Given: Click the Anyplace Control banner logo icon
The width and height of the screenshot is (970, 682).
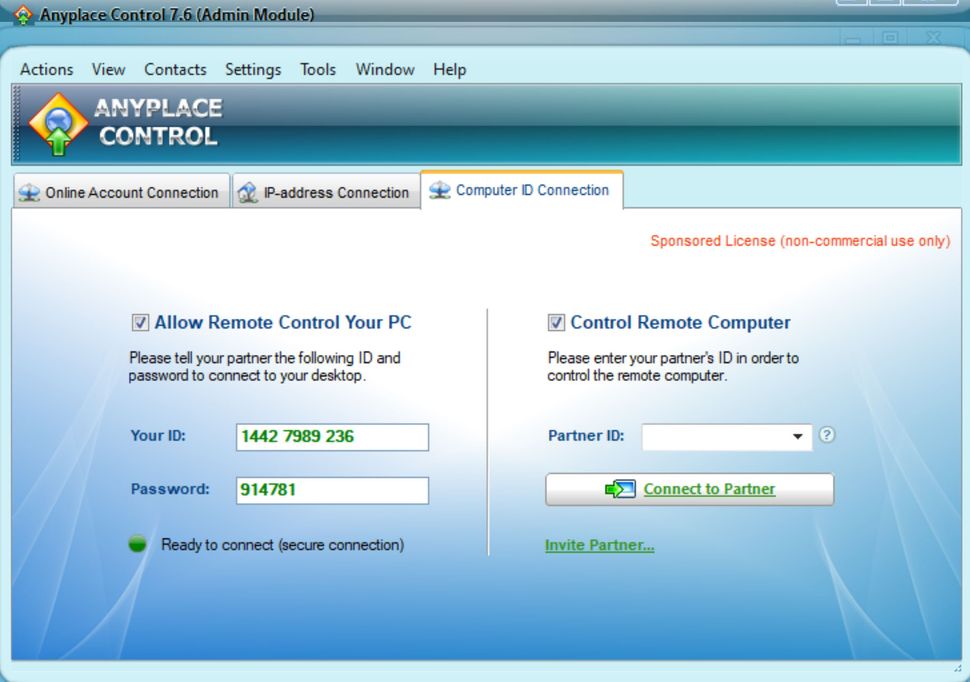Looking at the screenshot, I should [x=58, y=124].
